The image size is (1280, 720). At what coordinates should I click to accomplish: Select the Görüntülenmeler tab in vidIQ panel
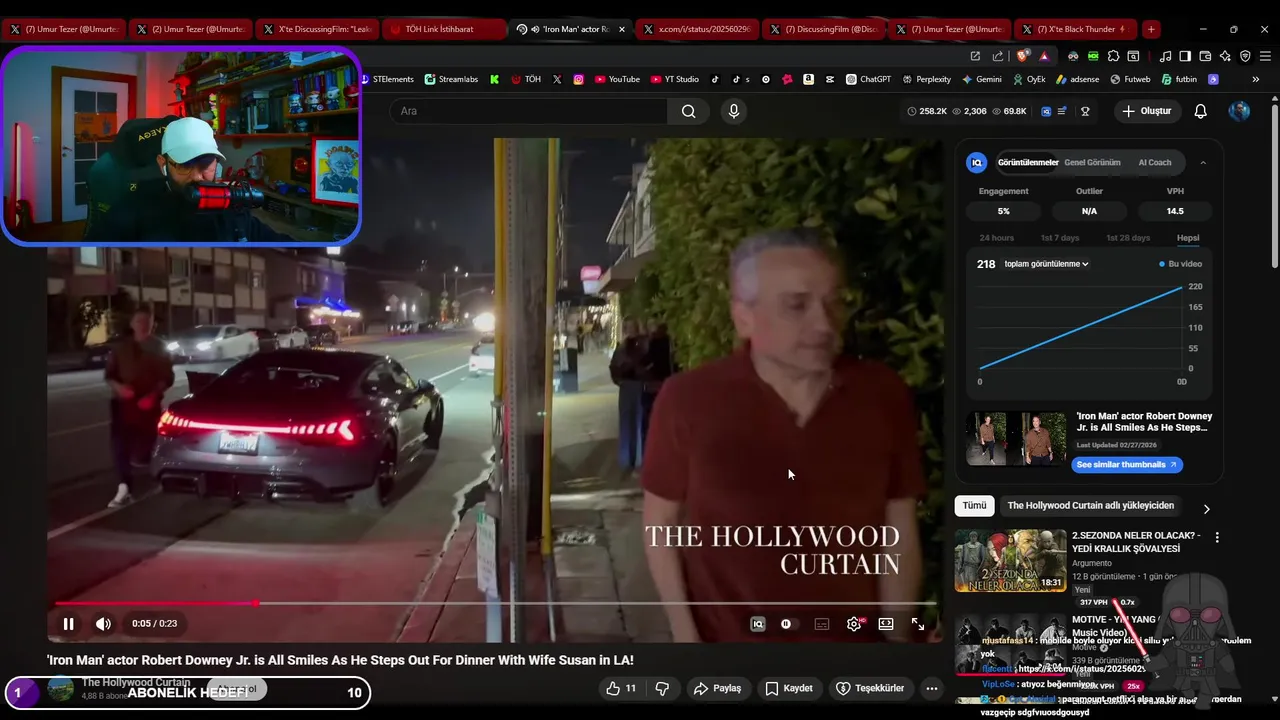pyautogui.click(x=1028, y=162)
